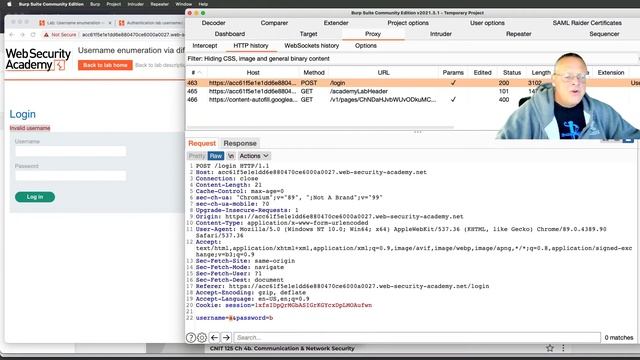
Task: Switch message view to Raw
Action: [216, 156]
